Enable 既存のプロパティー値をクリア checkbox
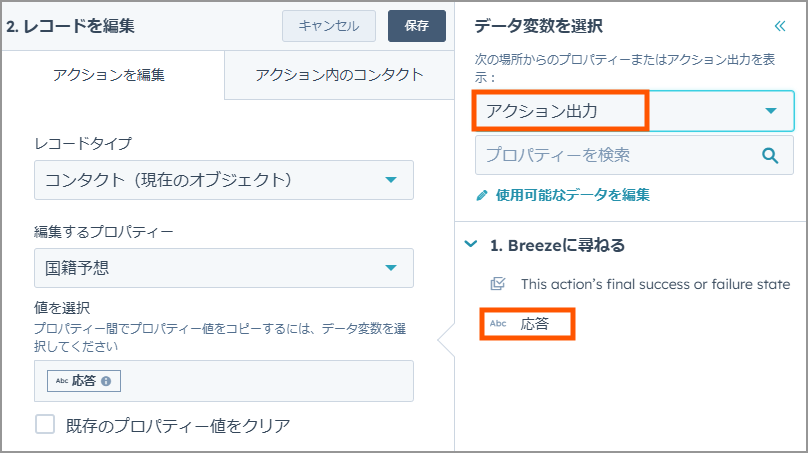 coord(45,425)
